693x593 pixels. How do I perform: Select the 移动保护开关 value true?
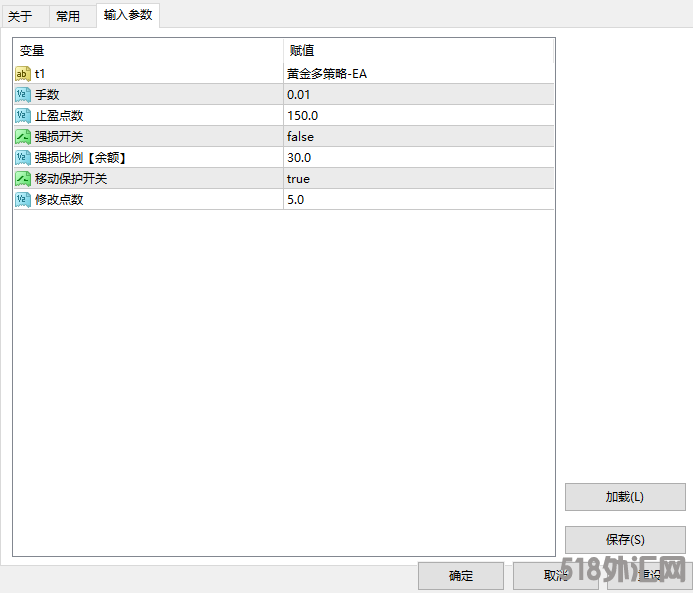[x=298, y=179]
